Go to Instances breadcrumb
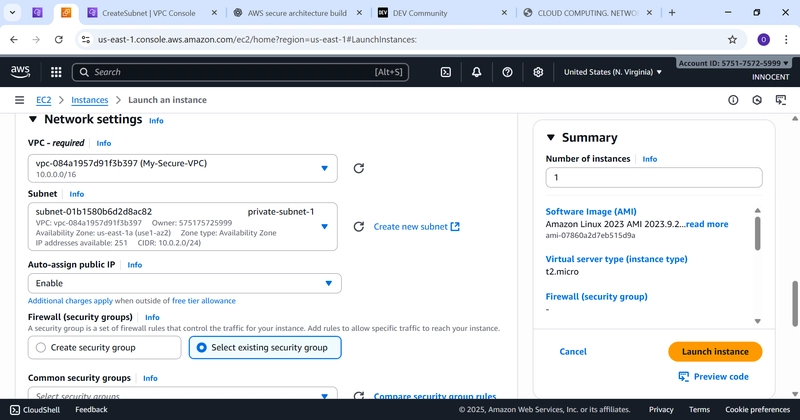Screen dimensions: 800x420 (x=90, y=100)
